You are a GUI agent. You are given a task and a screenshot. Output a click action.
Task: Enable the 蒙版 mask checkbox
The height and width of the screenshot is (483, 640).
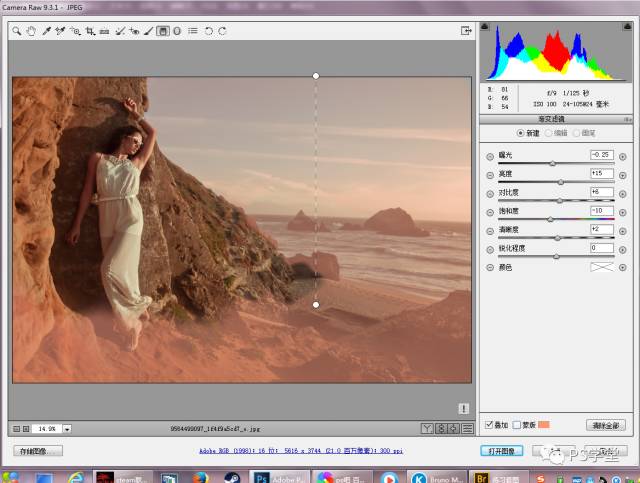tap(516, 425)
